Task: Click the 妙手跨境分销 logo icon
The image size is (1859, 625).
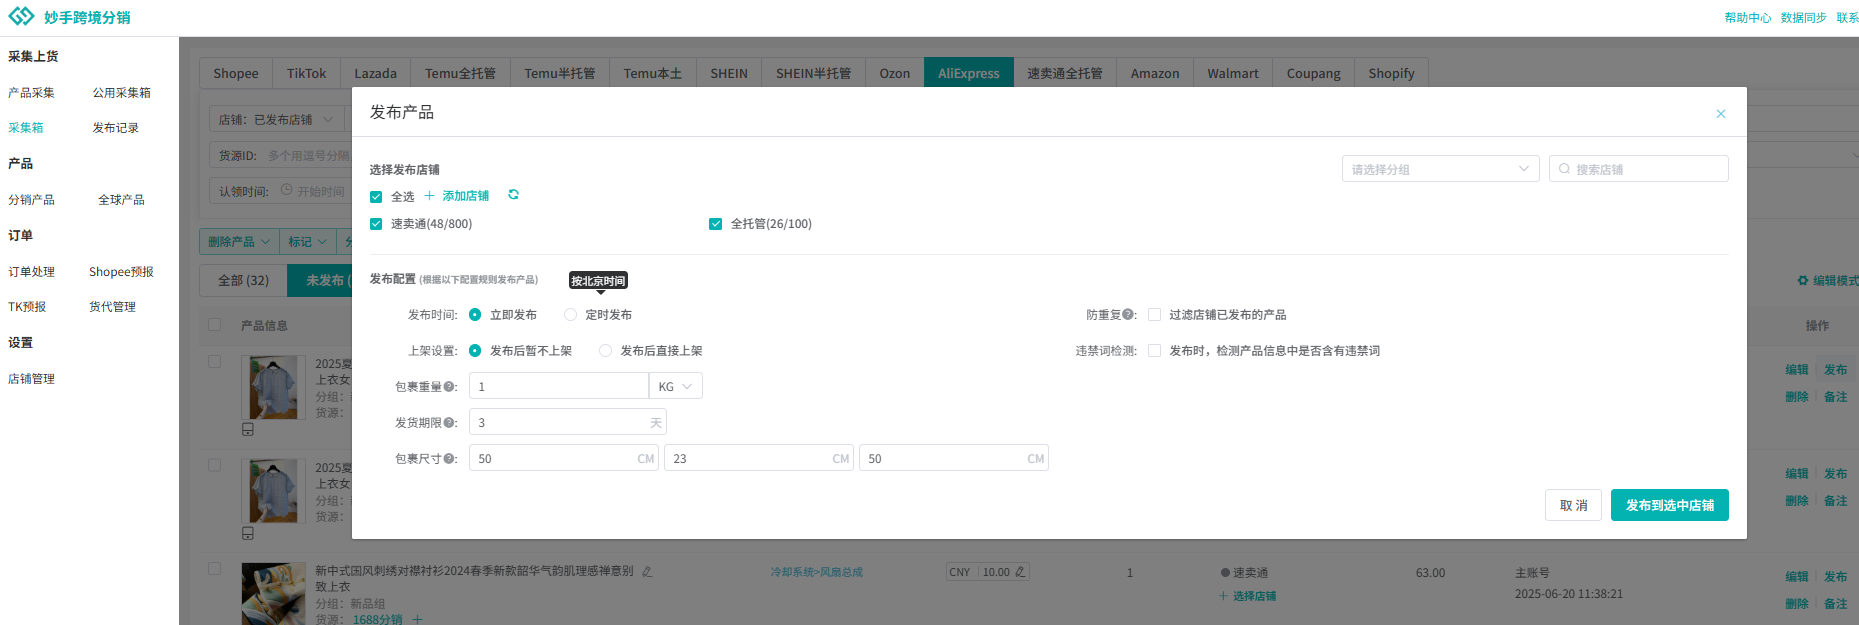Action: tap(22, 17)
